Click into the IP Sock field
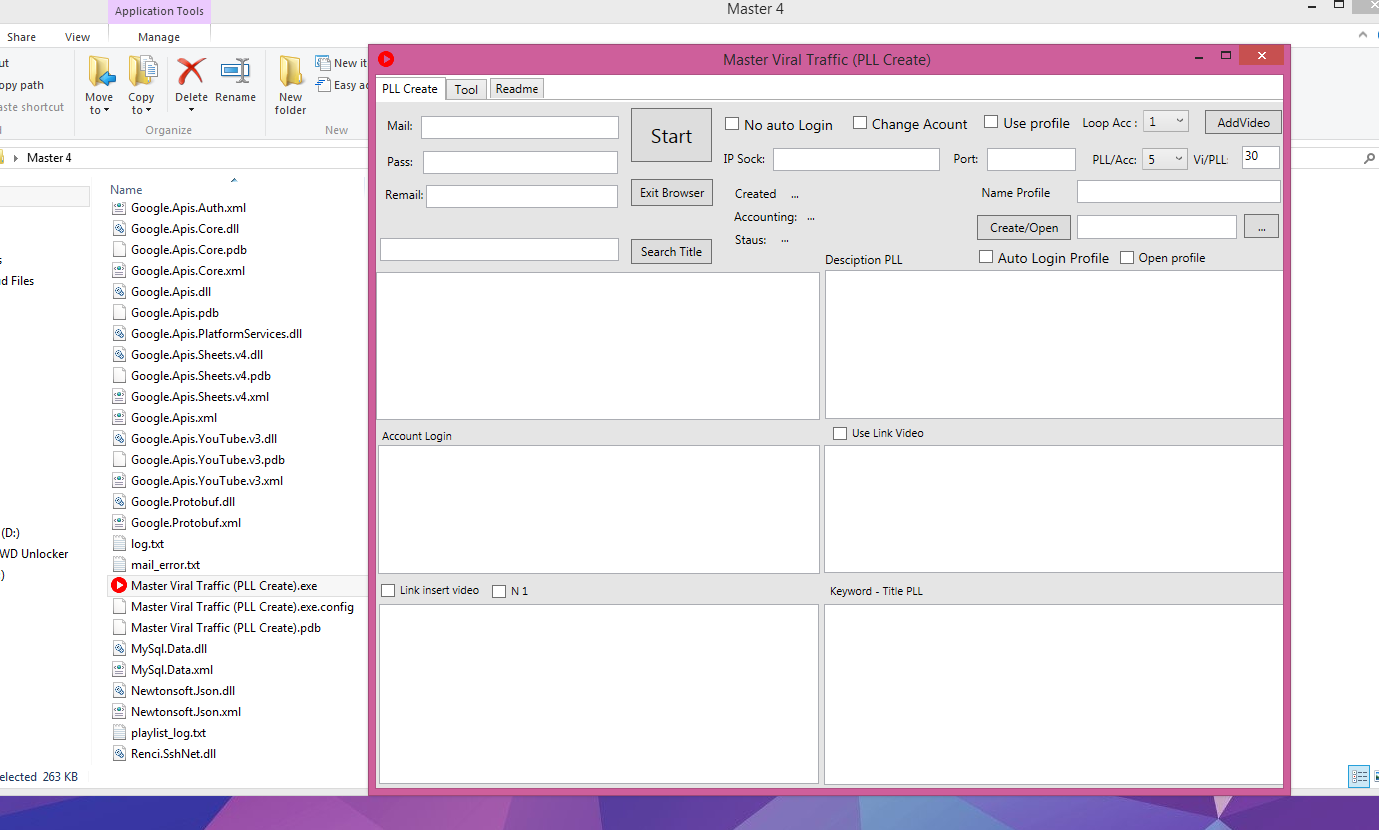The image size is (1379, 830). (856, 159)
